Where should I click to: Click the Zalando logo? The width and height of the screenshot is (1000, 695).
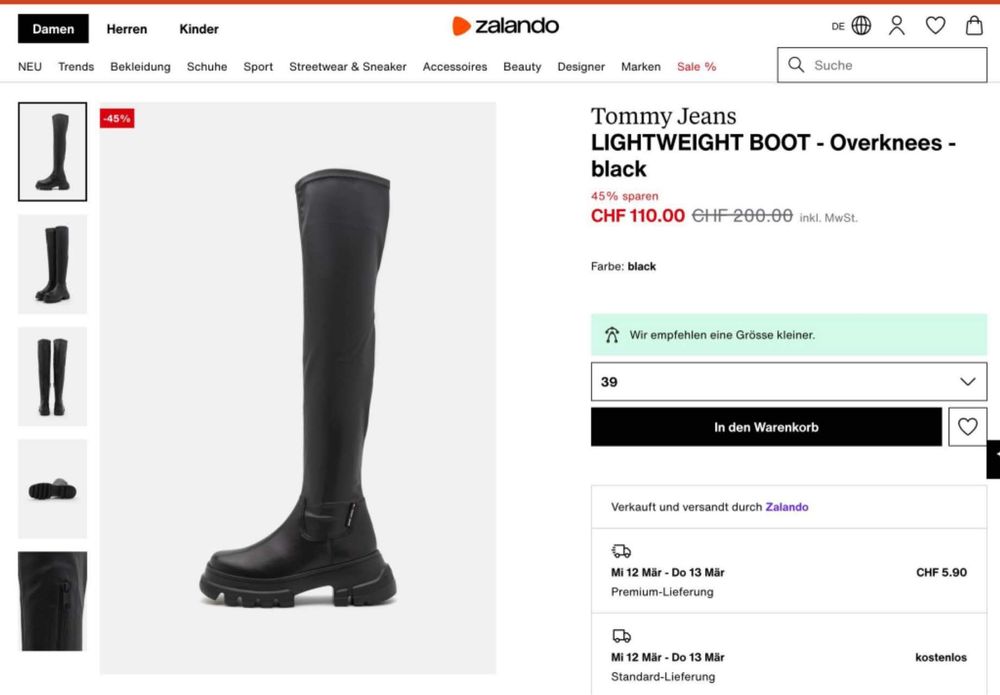coord(505,26)
